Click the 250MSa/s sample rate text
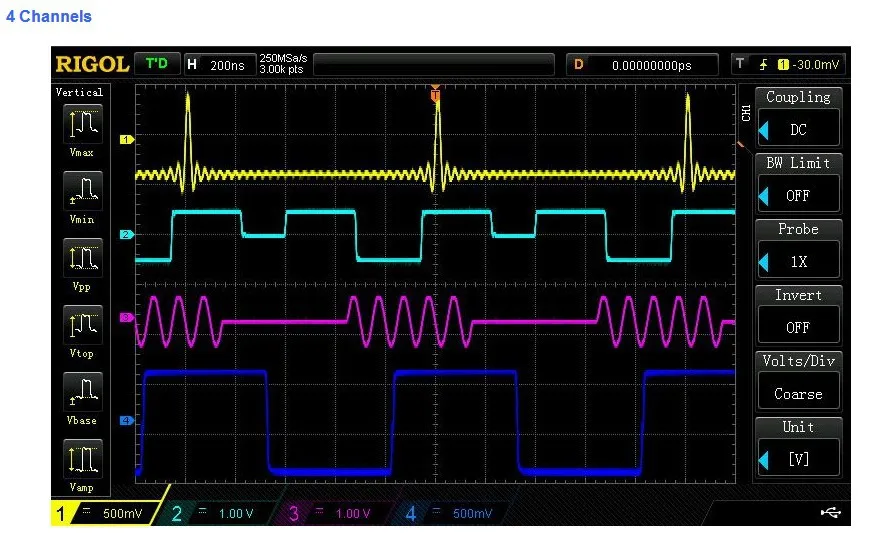 pyautogui.click(x=283, y=58)
